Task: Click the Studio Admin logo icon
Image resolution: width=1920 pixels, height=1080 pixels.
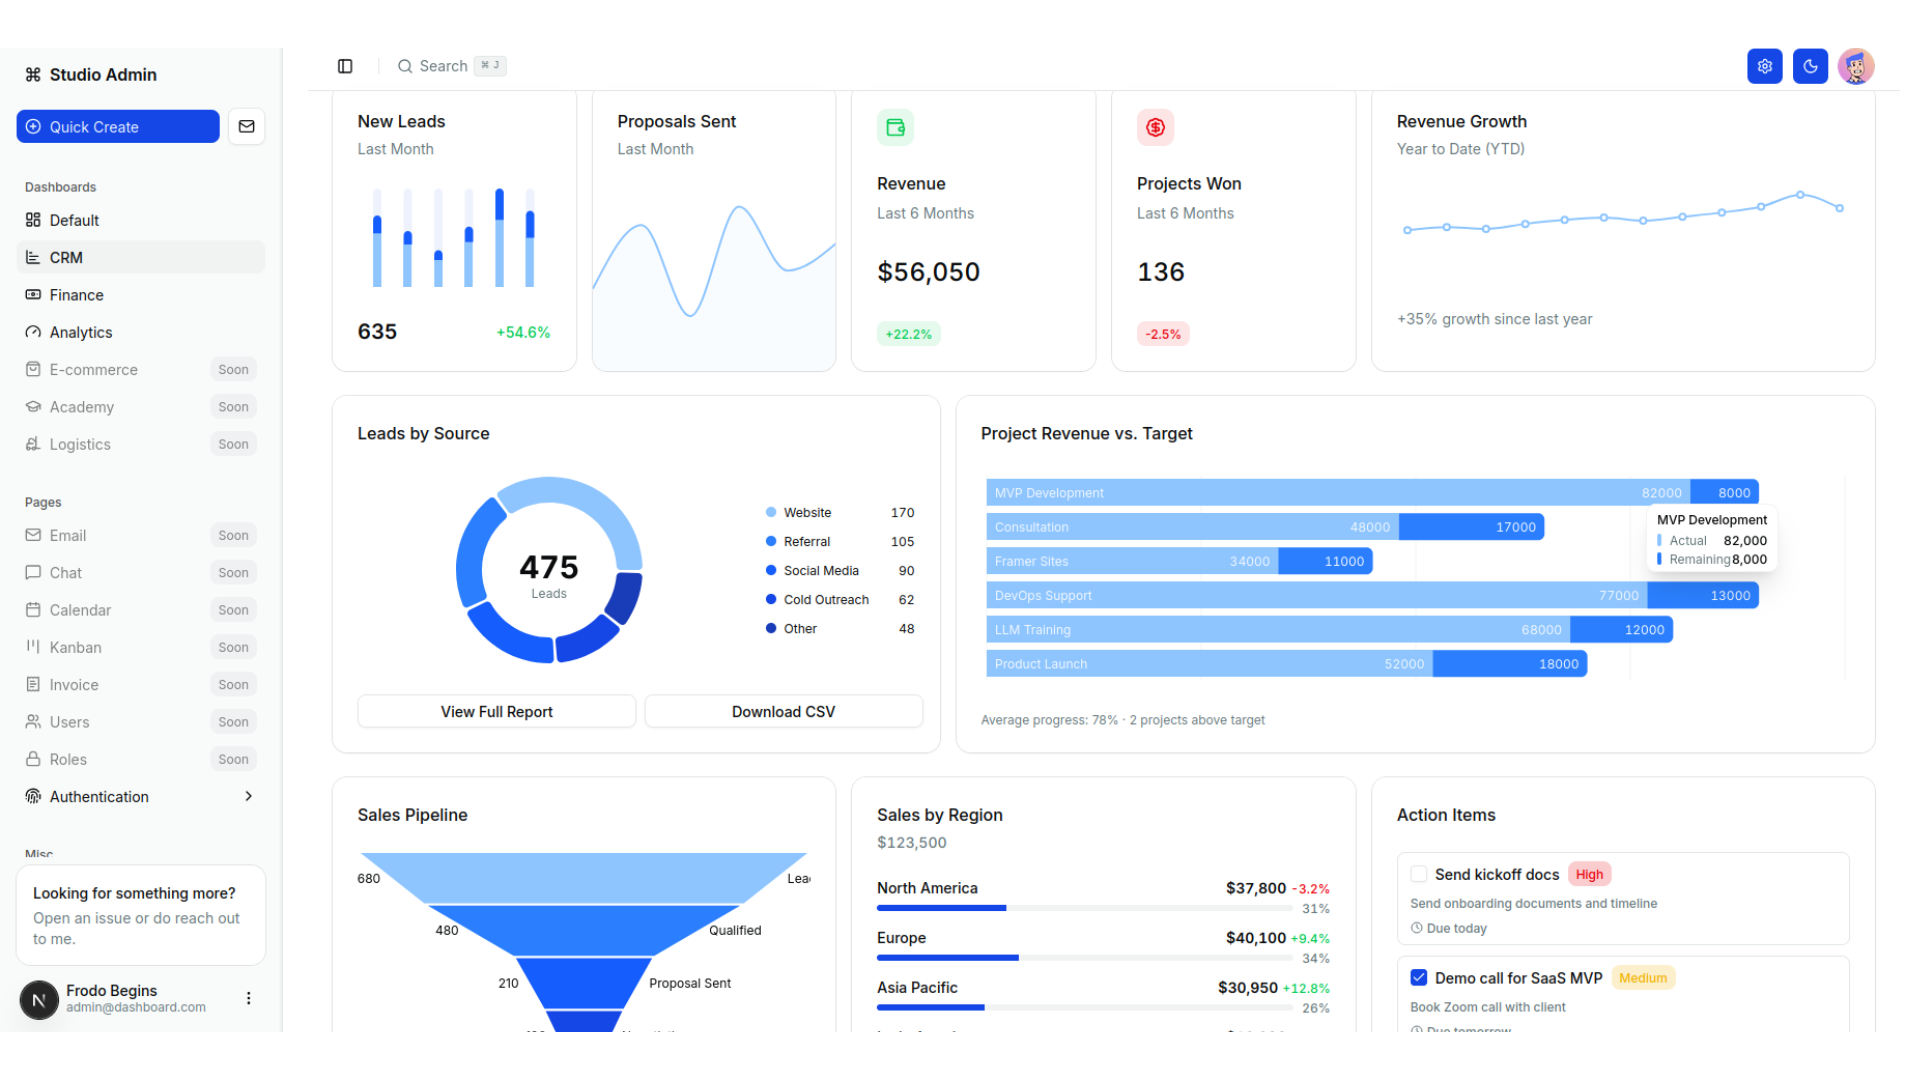Action: click(33, 75)
